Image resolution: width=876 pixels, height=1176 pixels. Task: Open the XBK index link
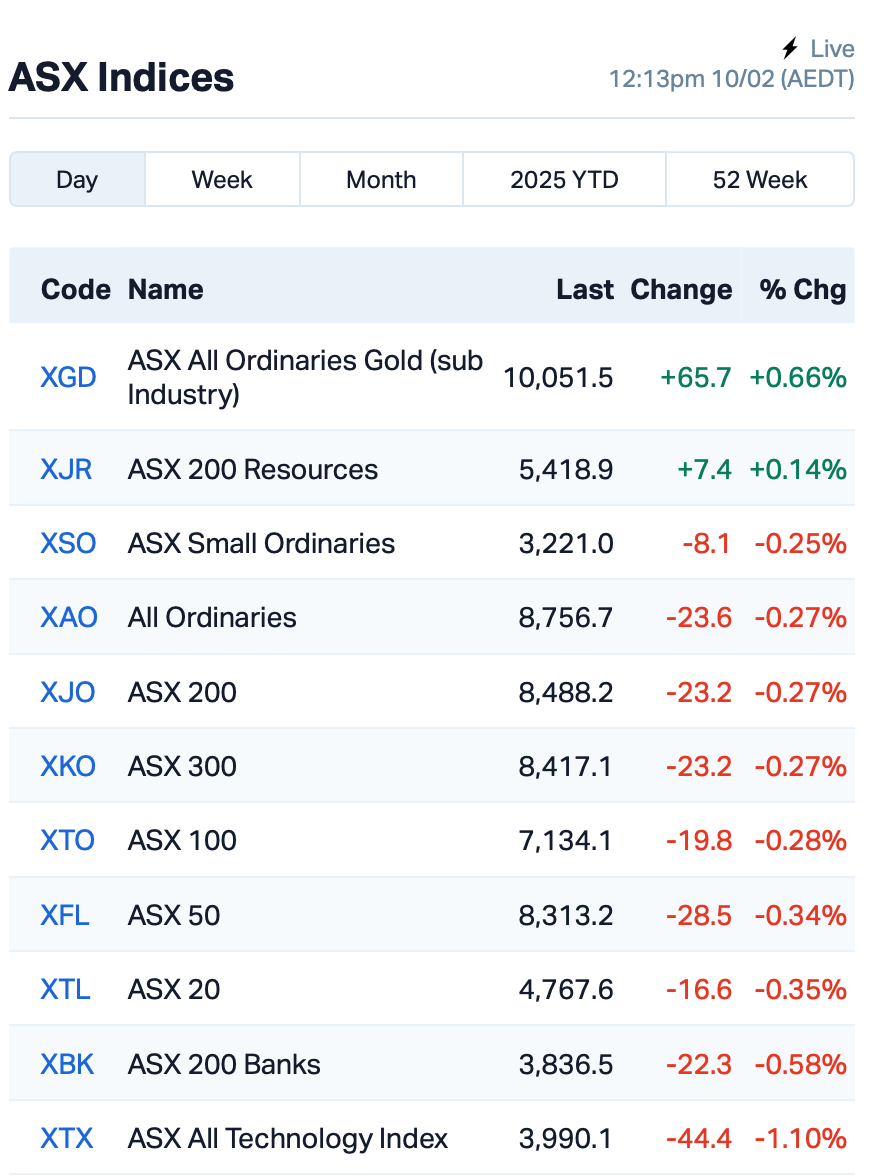68,1064
